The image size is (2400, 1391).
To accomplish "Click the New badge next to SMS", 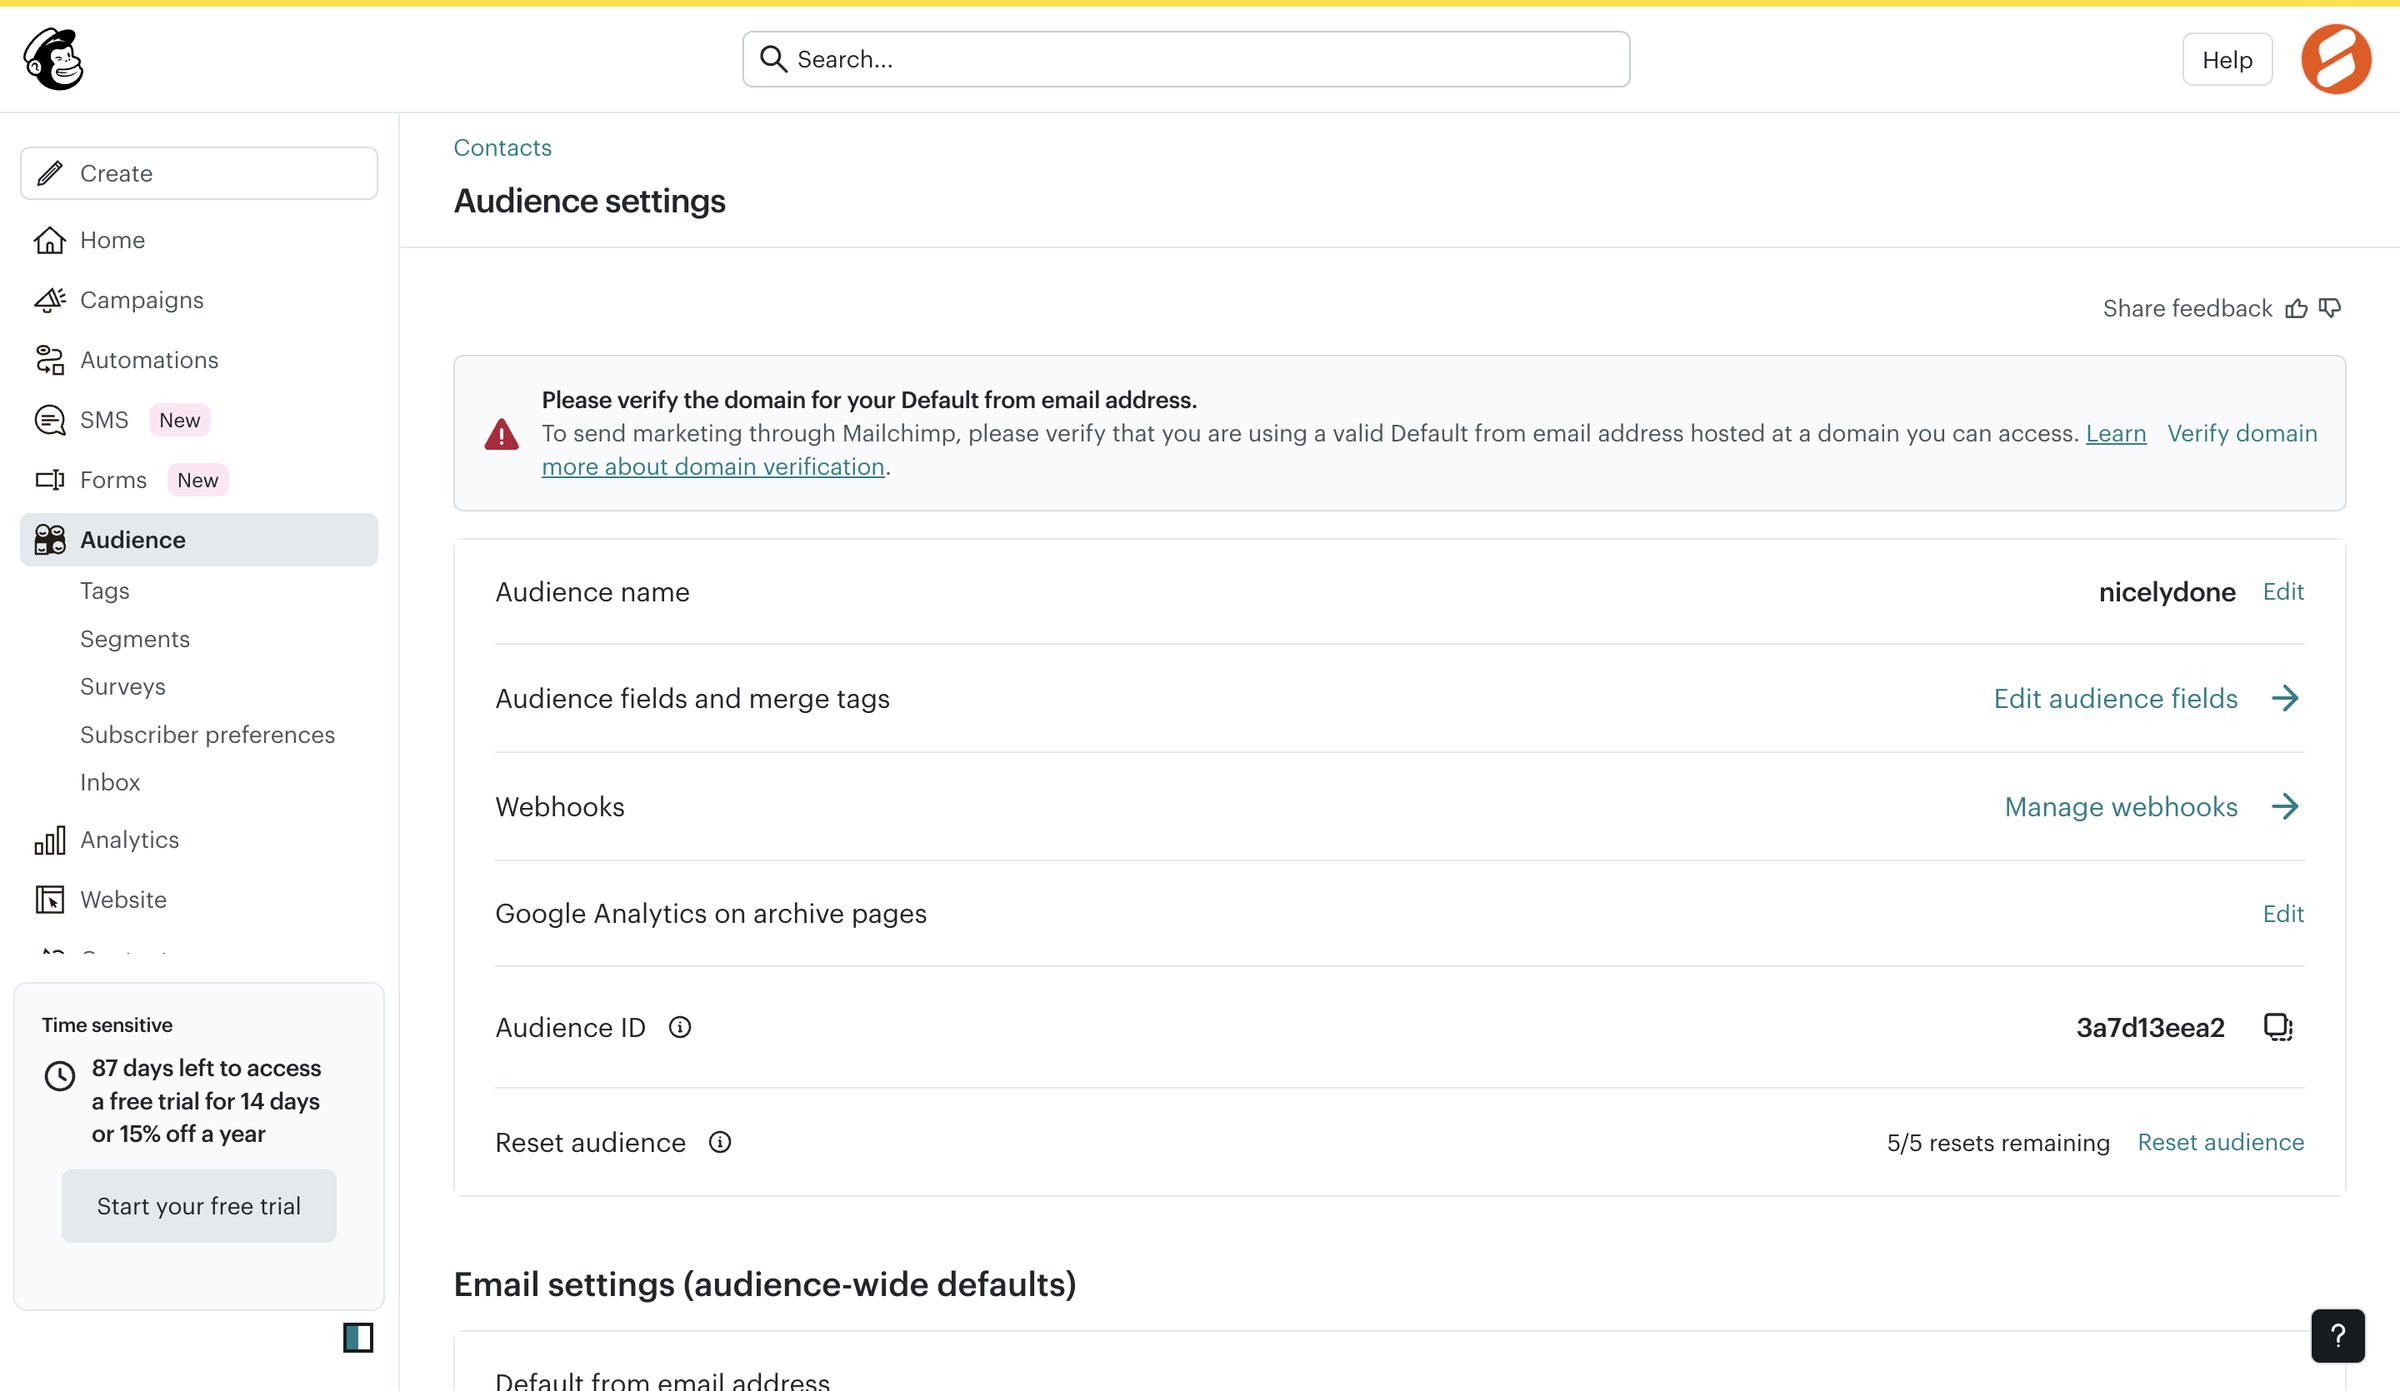I will 180,420.
